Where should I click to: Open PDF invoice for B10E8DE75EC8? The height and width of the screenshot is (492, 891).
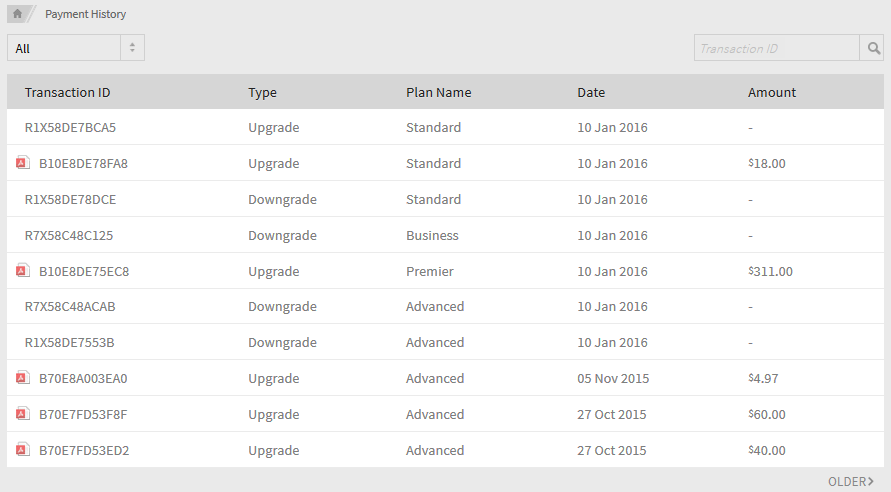tap(21, 271)
